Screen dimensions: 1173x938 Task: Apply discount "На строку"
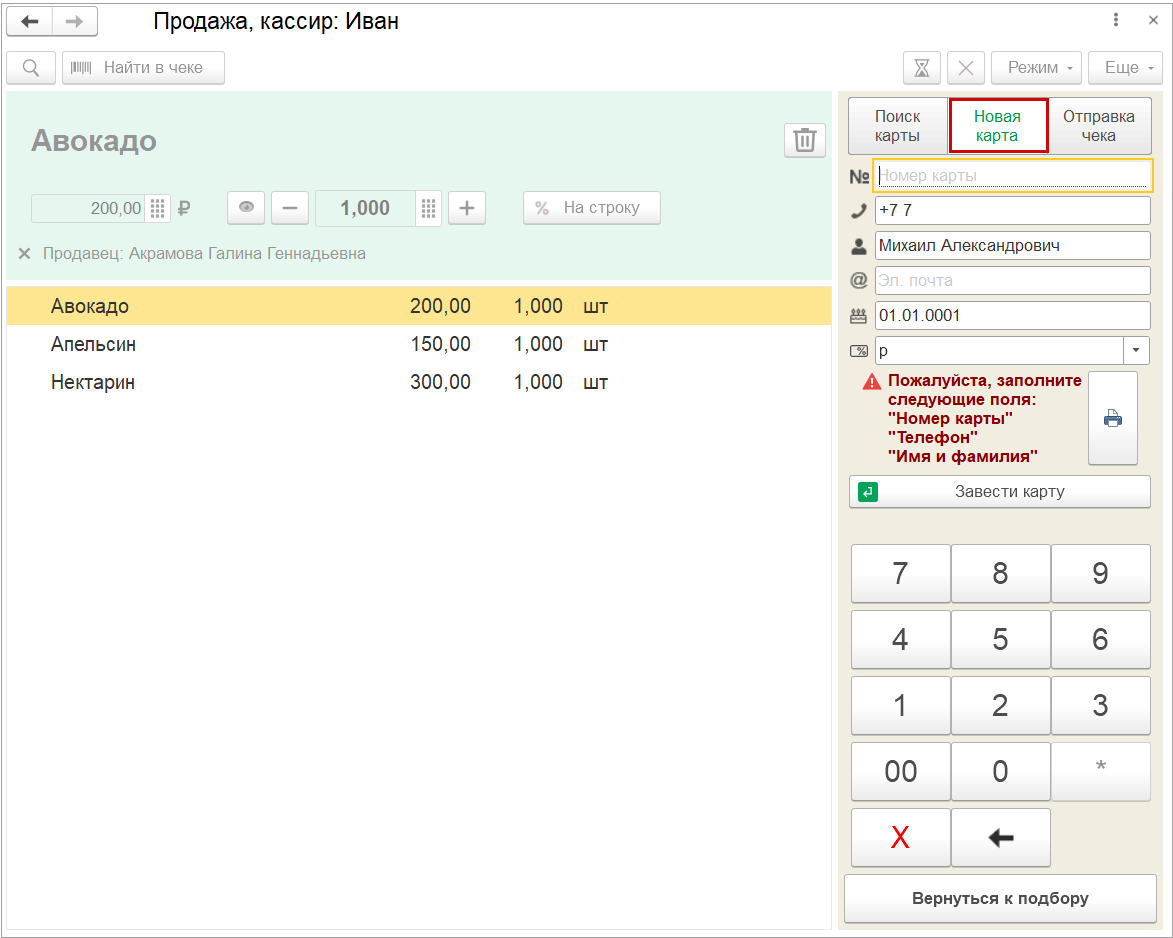592,207
